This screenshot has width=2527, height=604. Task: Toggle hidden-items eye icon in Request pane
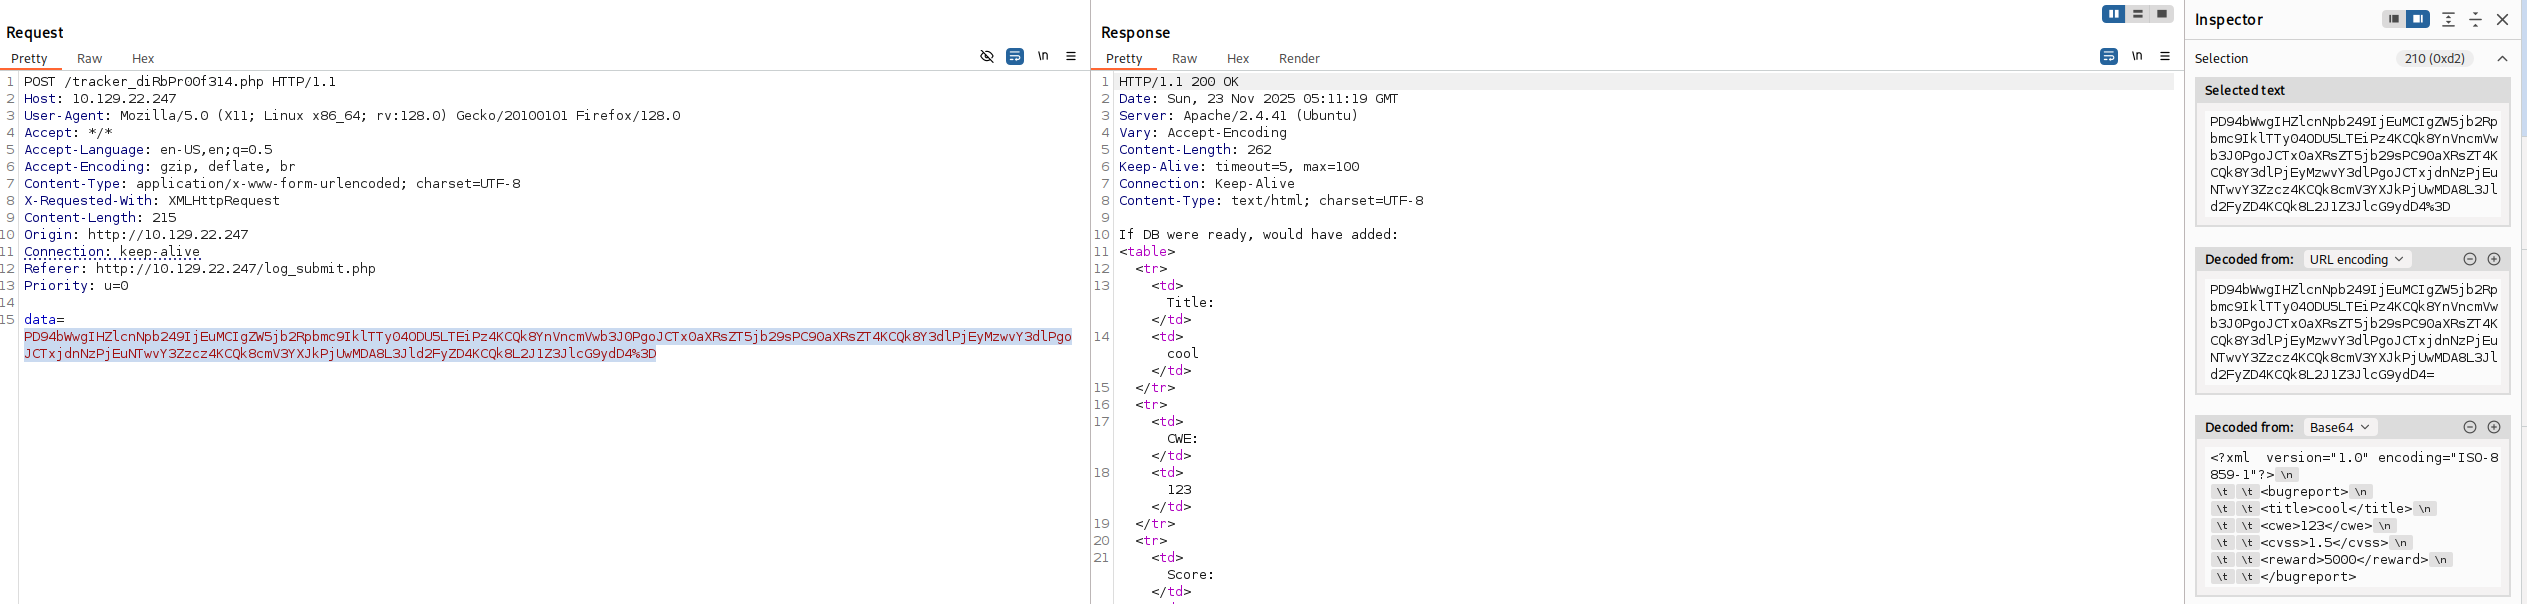(x=986, y=57)
